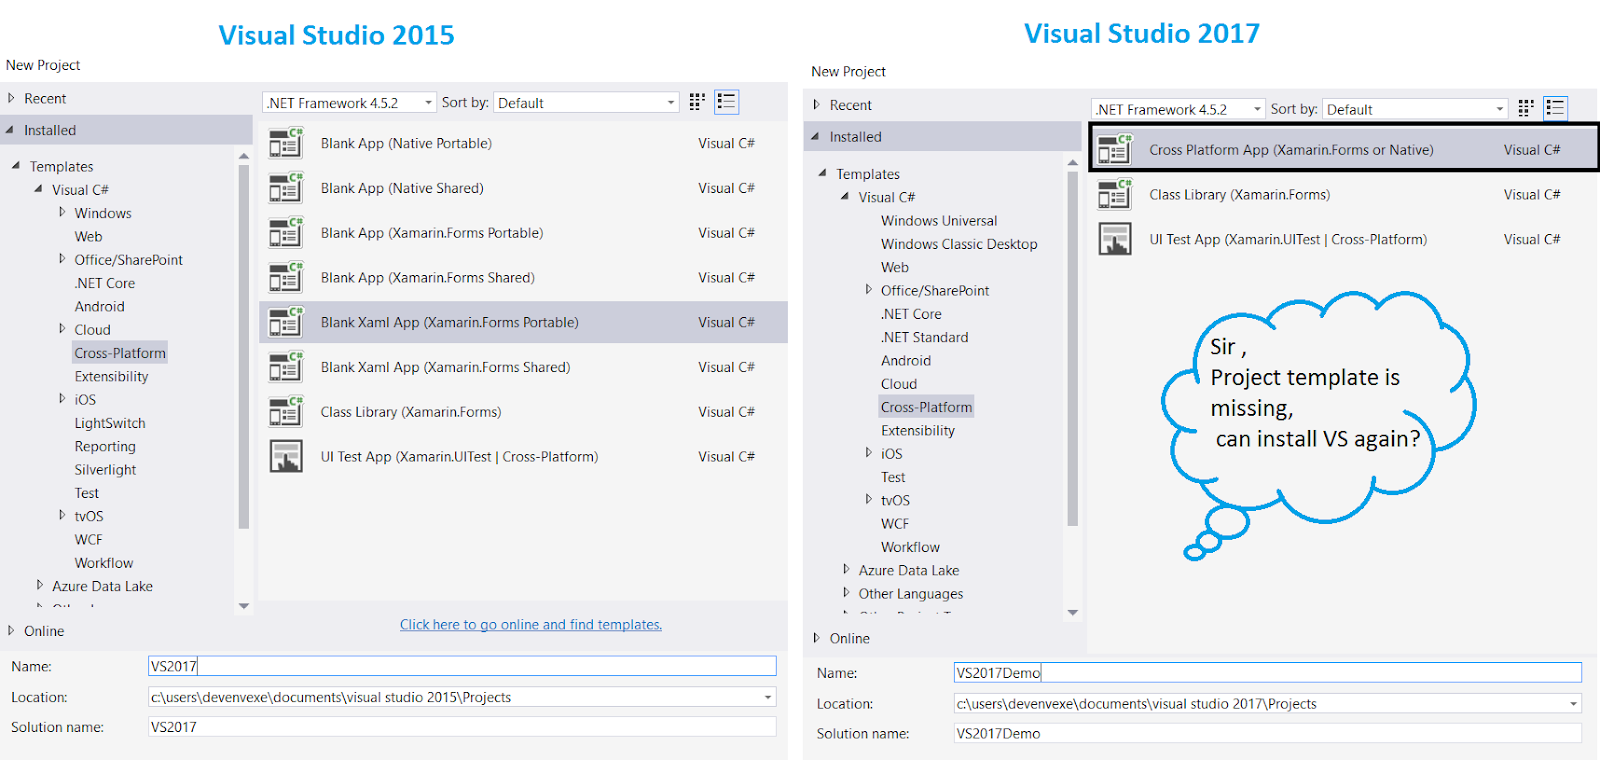Viewport: 1600px width, 760px height.
Task: Expand Online section in VS 2017 dialog
Action: 817,638
